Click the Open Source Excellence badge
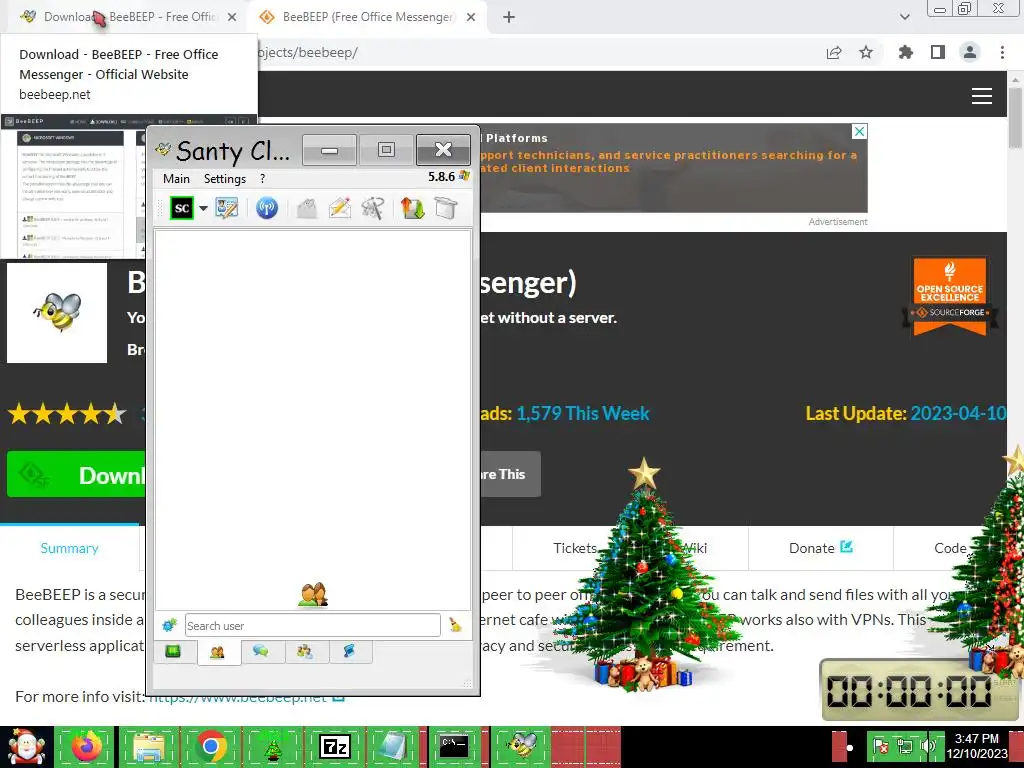The height and width of the screenshot is (768, 1024). 950,296
